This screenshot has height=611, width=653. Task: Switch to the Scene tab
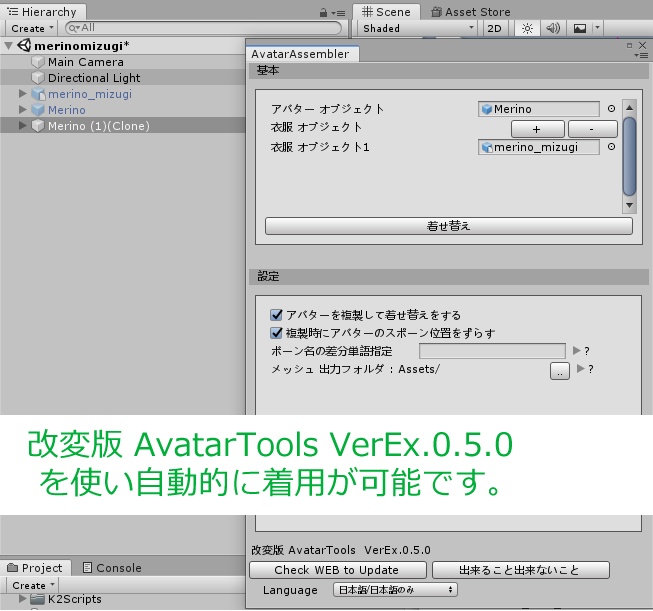(x=386, y=12)
